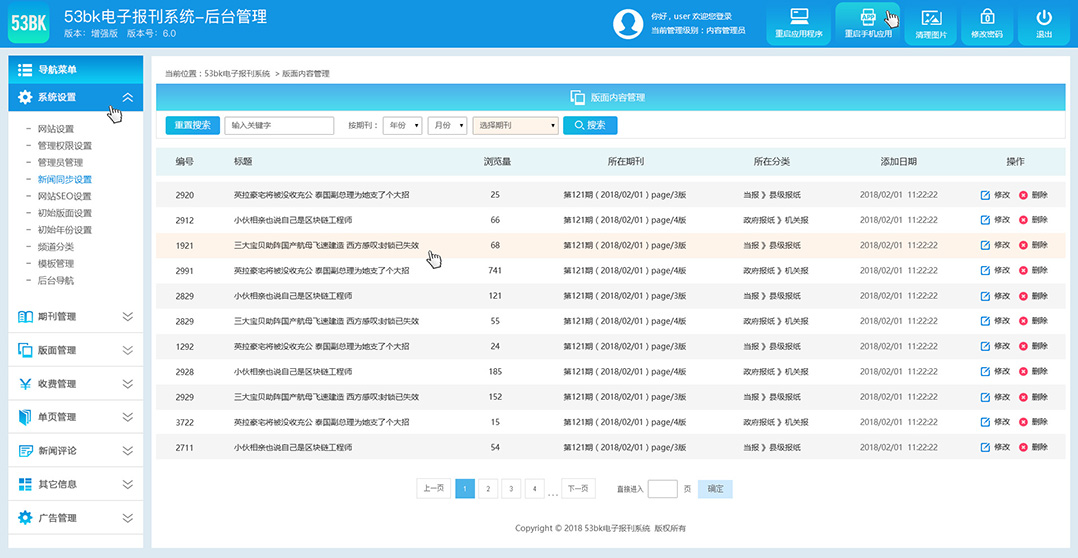Expand the 单页管理 section chevron
Screen dimensions: 1078x558
[127, 417]
